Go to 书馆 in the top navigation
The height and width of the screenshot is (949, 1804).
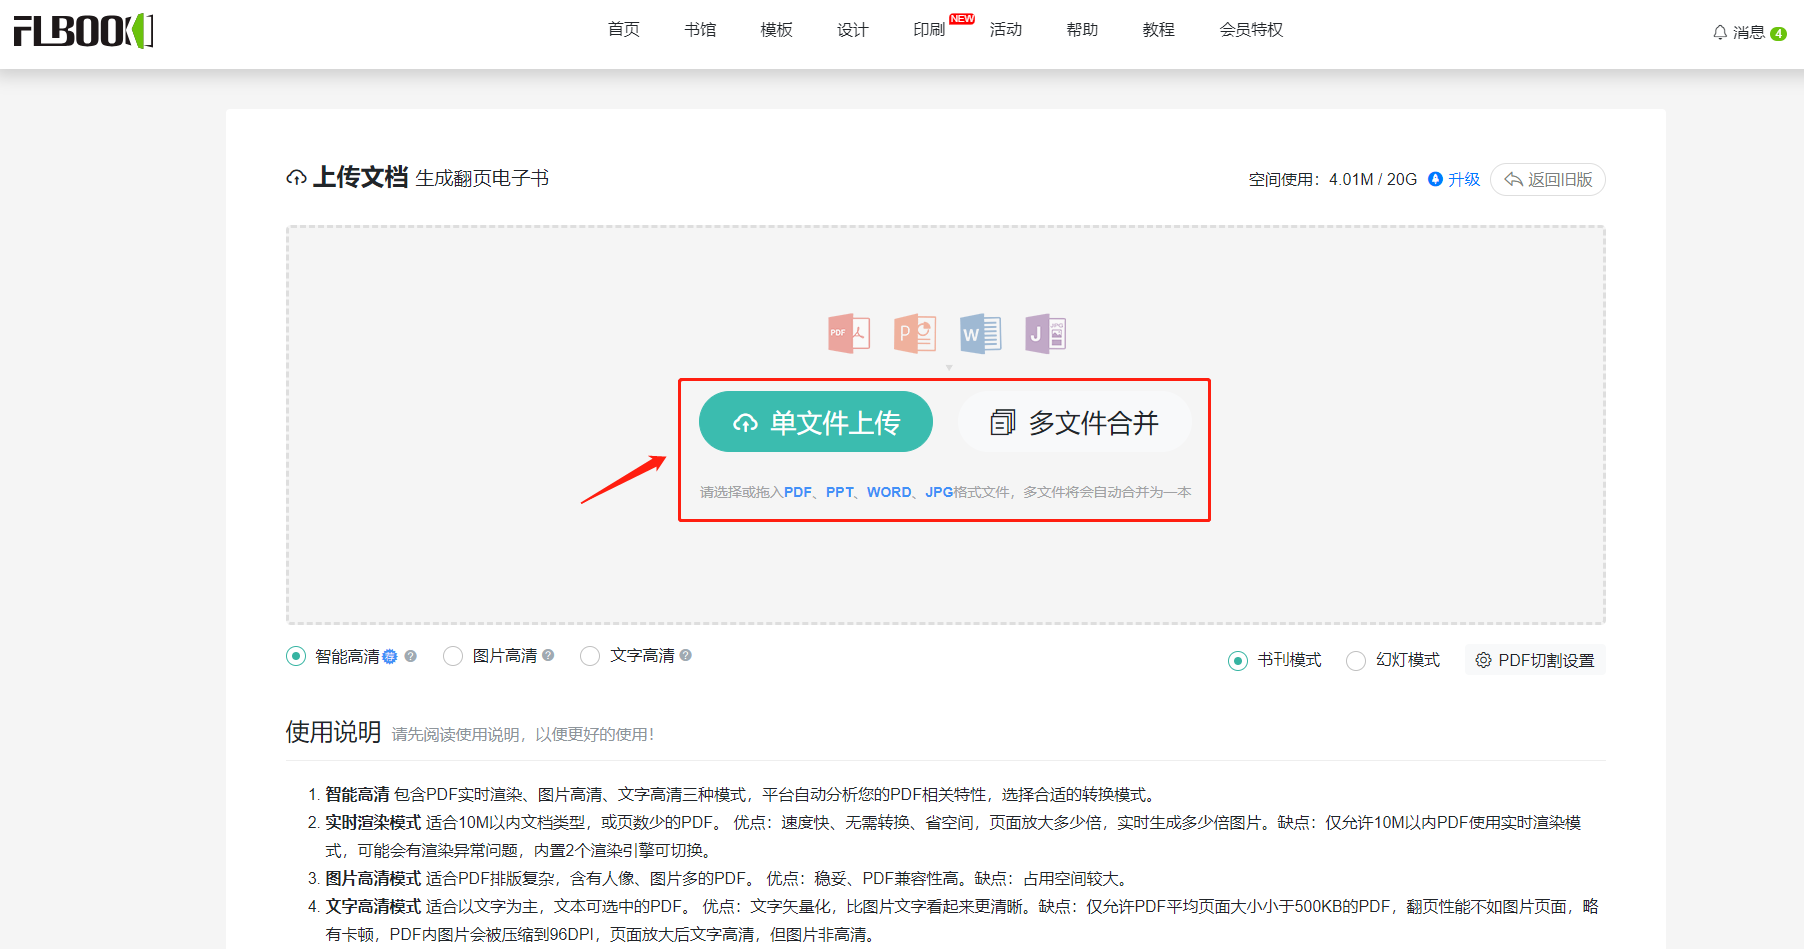(700, 30)
